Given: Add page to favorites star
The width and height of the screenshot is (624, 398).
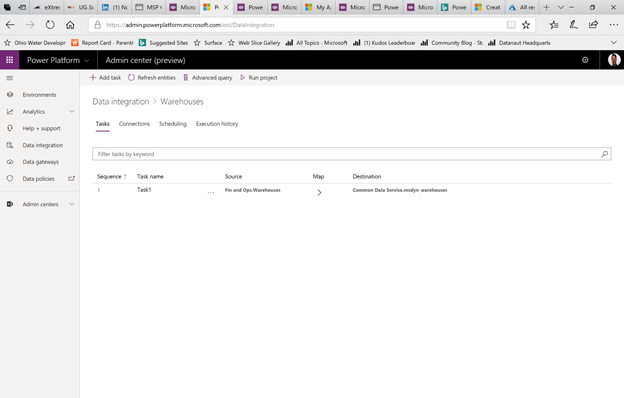Looking at the screenshot, I should point(526,25).
